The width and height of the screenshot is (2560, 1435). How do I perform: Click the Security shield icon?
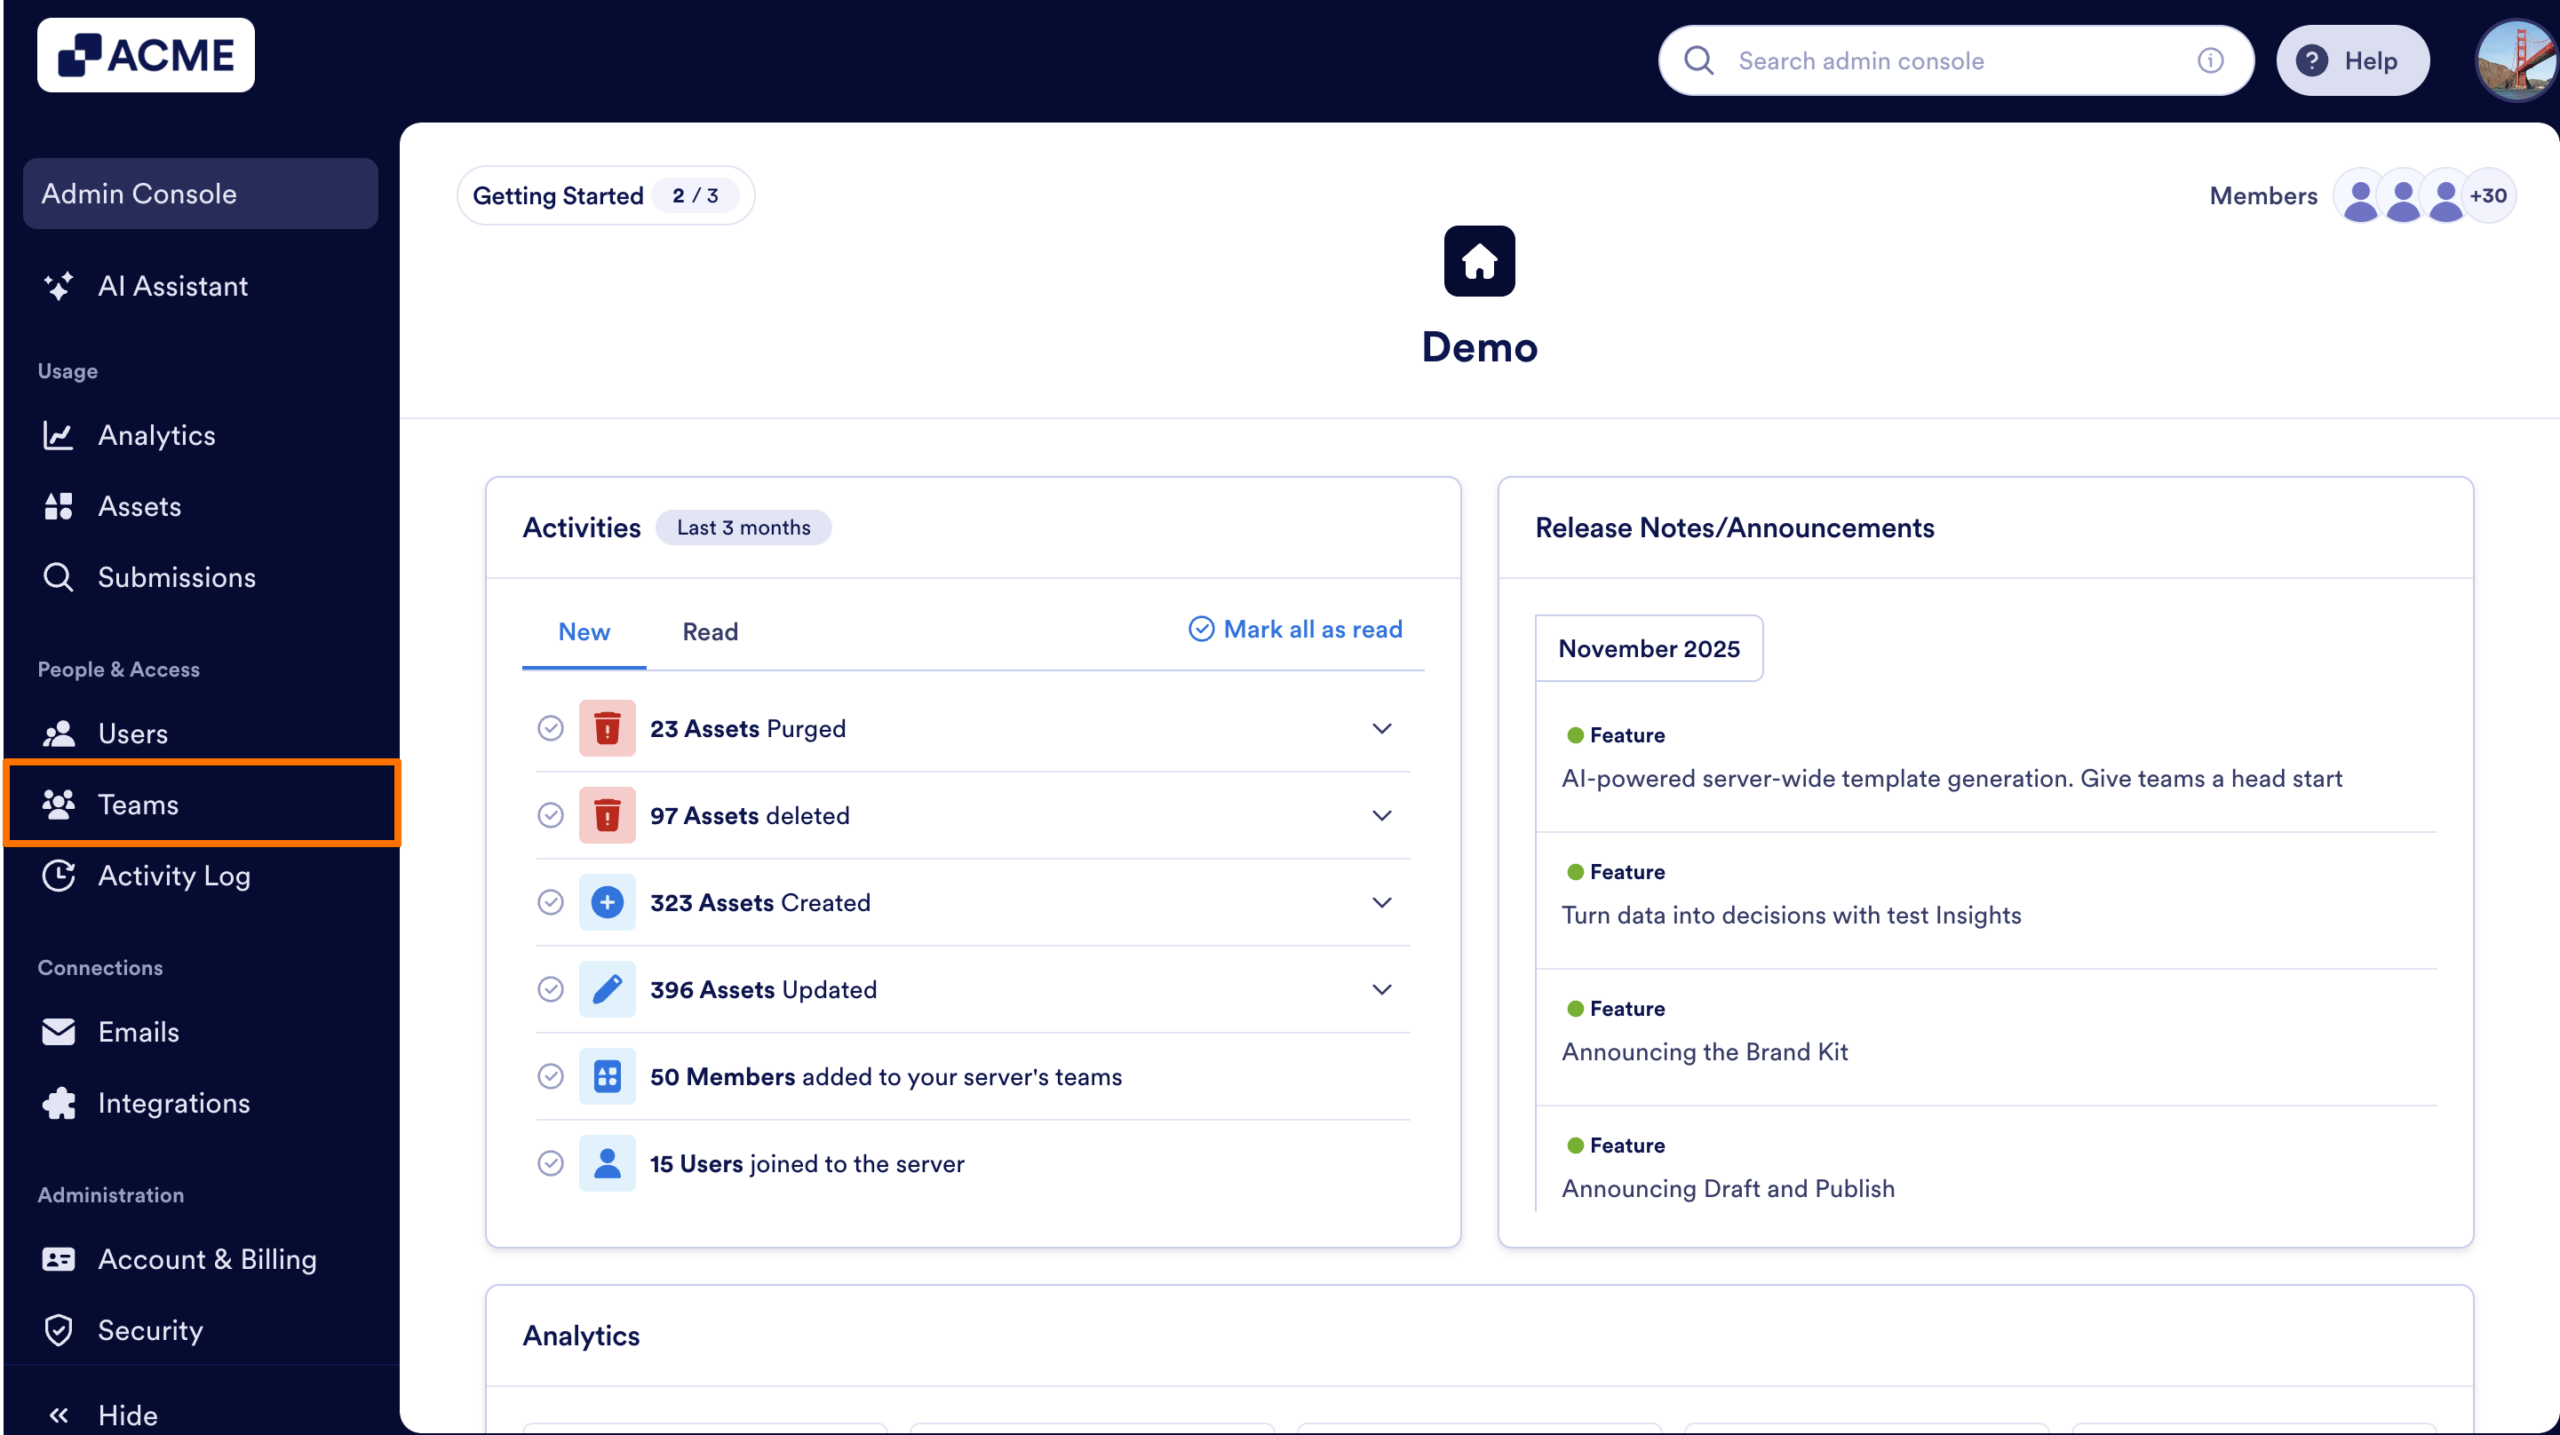click(58, 1330)
